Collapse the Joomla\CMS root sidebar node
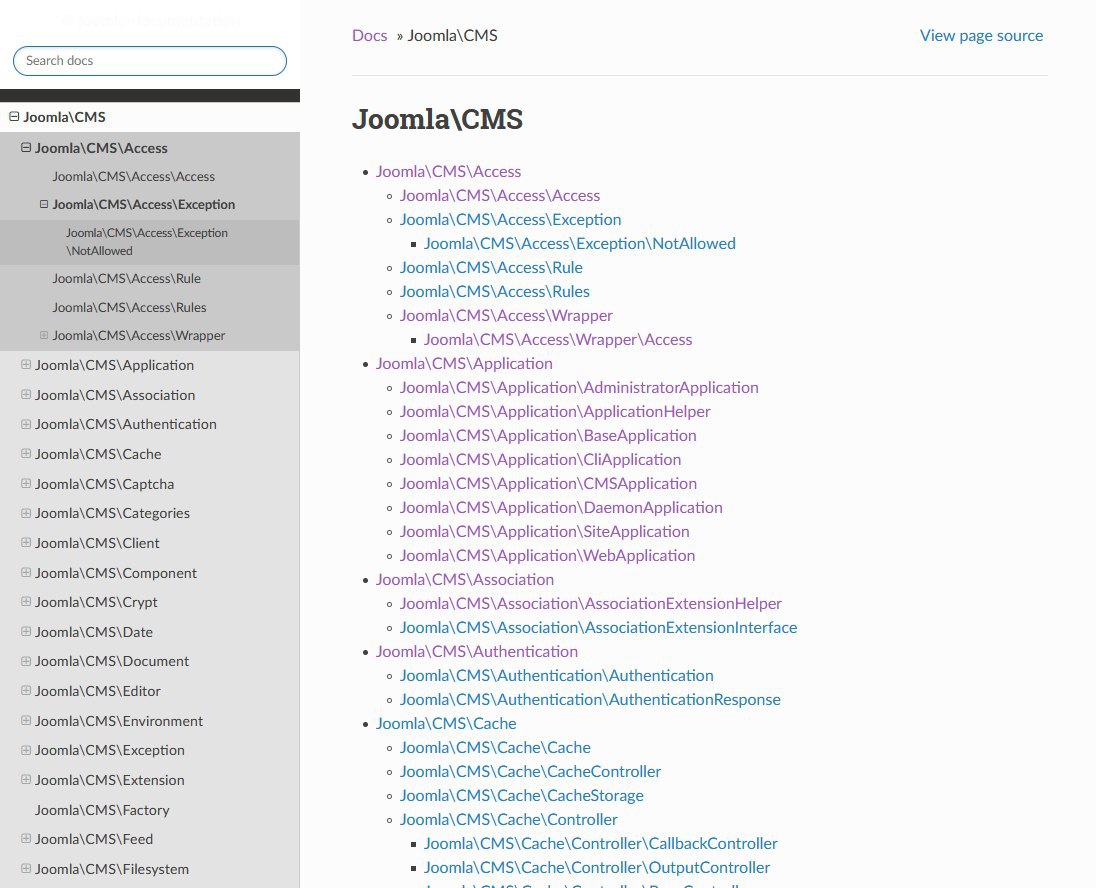1096x888 pixels. click(14, 117)
